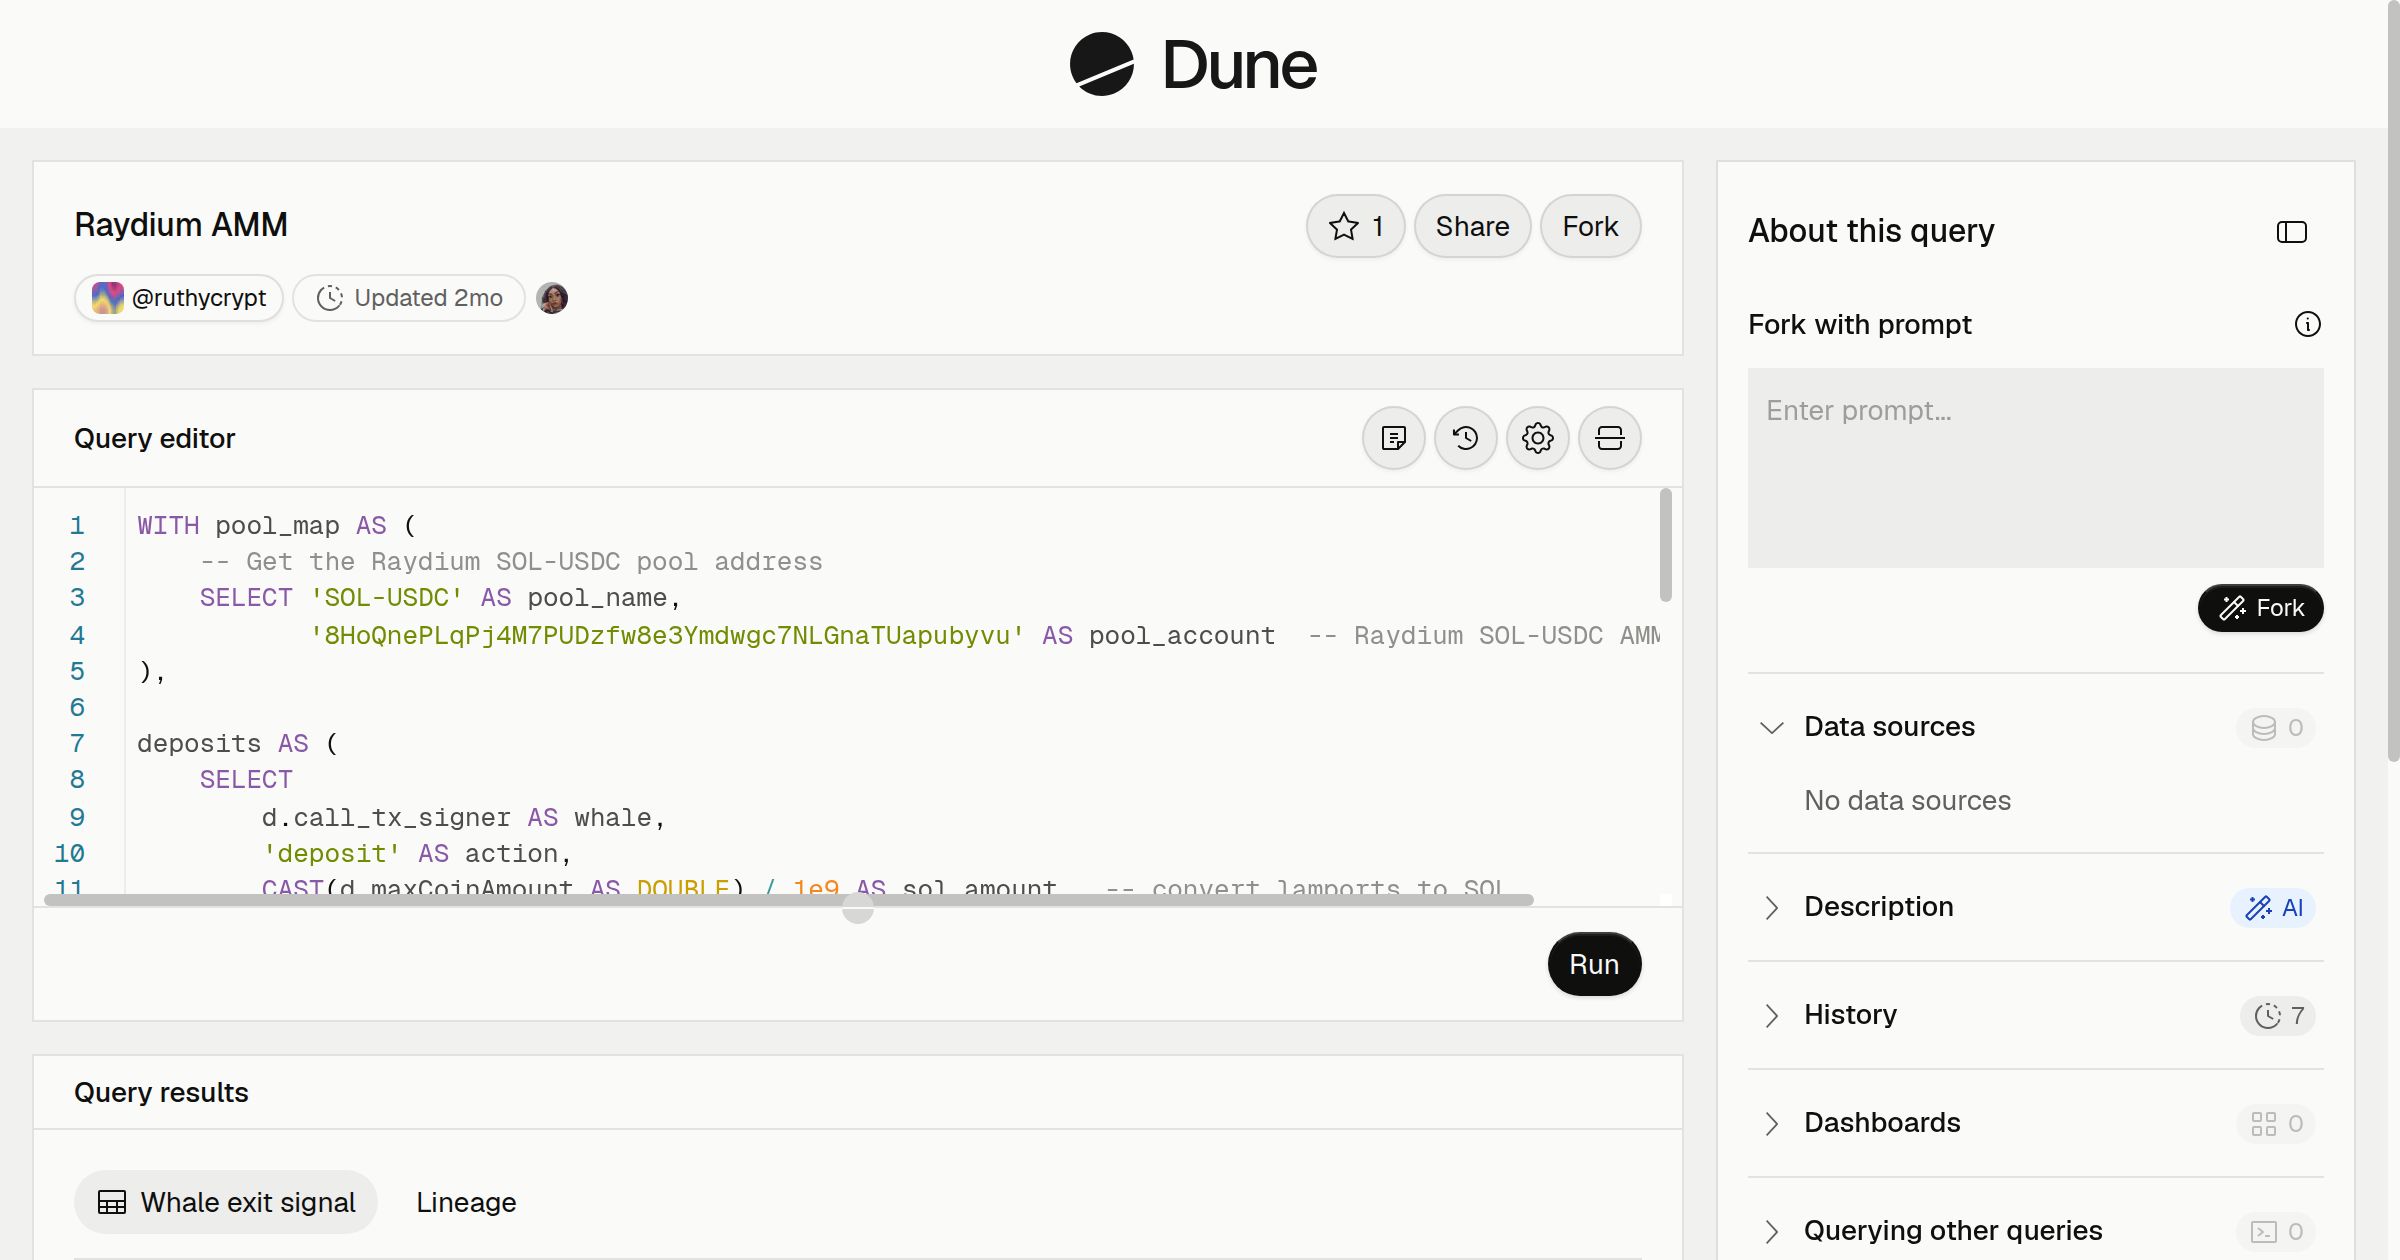Click the Dune logo
The height and width of the screenshot is (1260, 2400).
1193,64
